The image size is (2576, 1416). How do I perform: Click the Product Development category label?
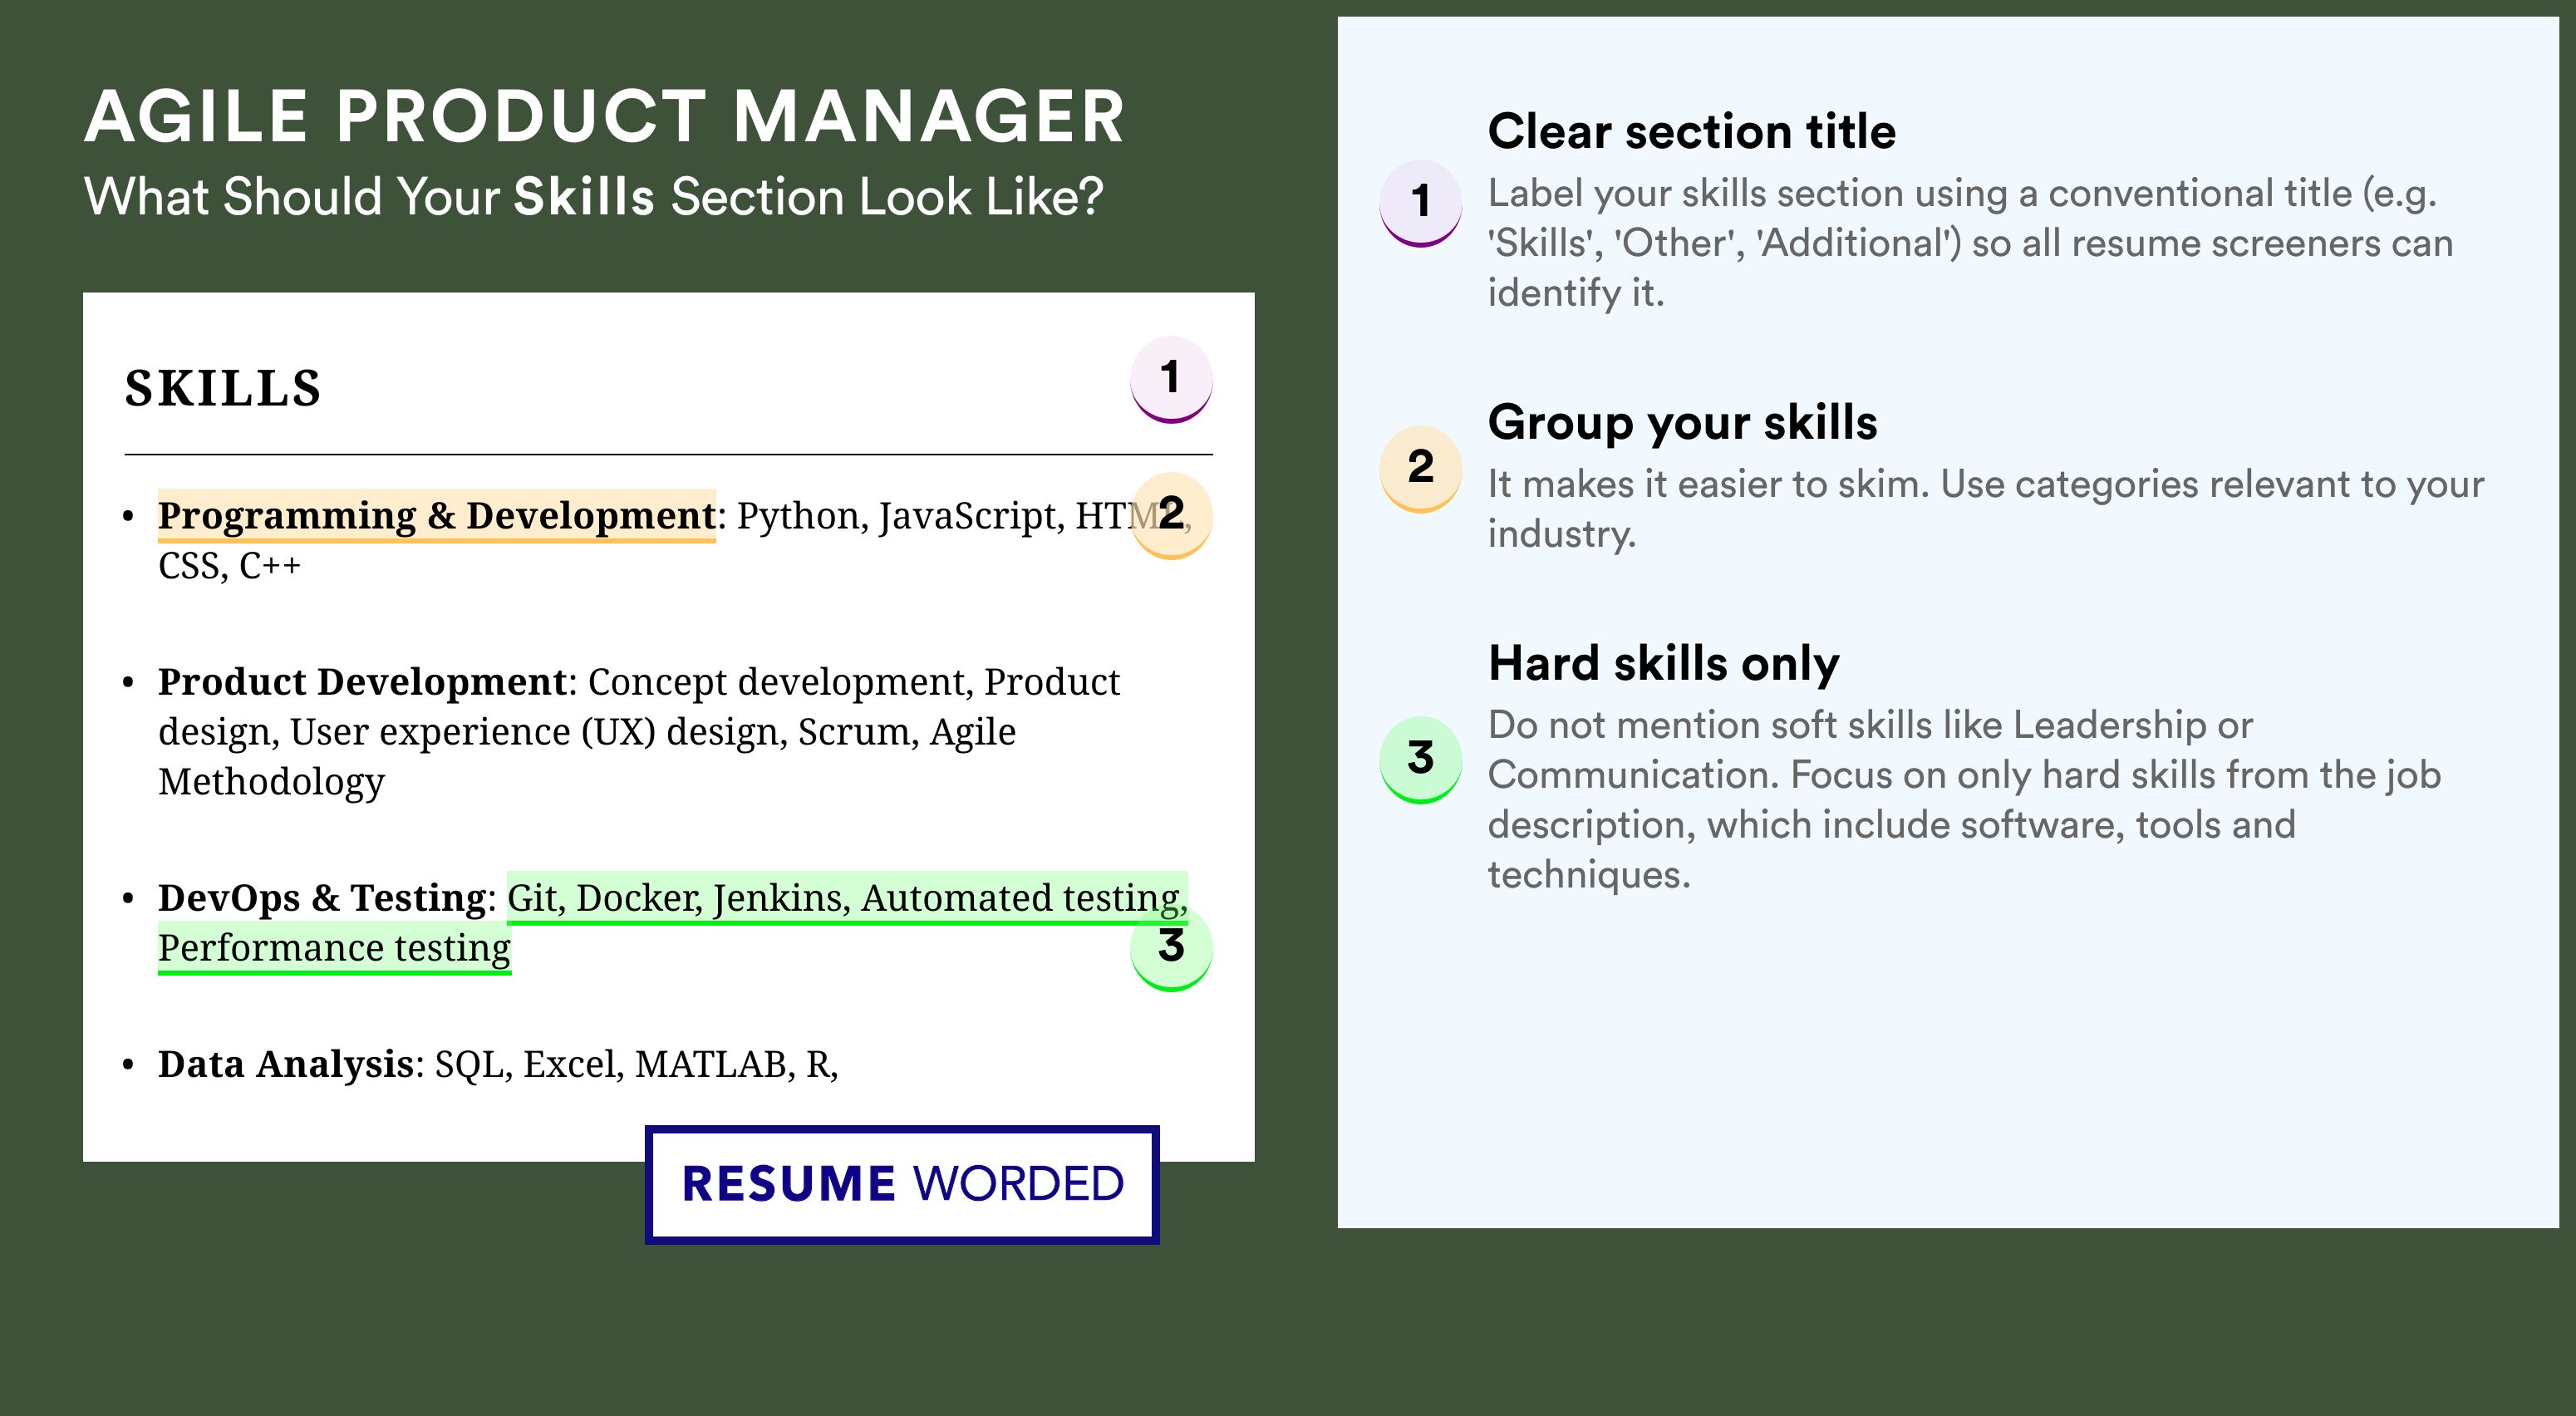pos(362,681)
